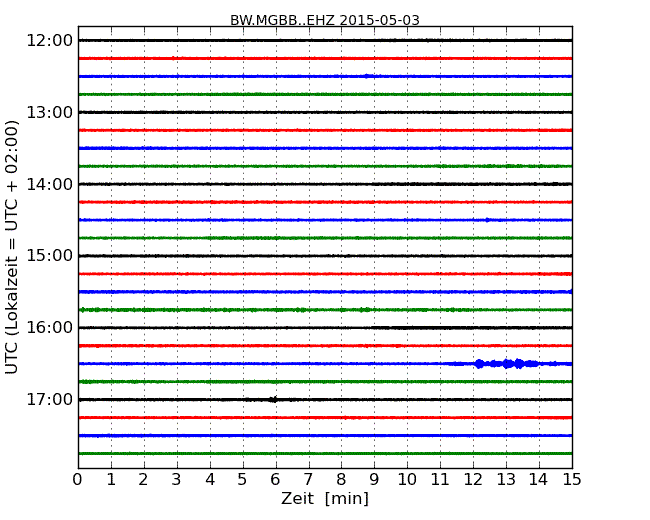Select x-axis tick label 1
This screenshot has height=520, width=650.
(111, 480)
